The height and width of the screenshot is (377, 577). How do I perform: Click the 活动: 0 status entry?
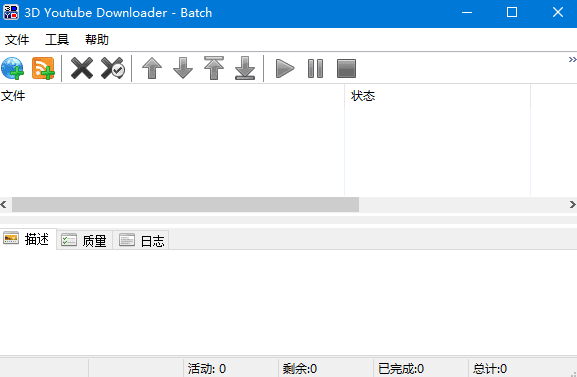207,369
